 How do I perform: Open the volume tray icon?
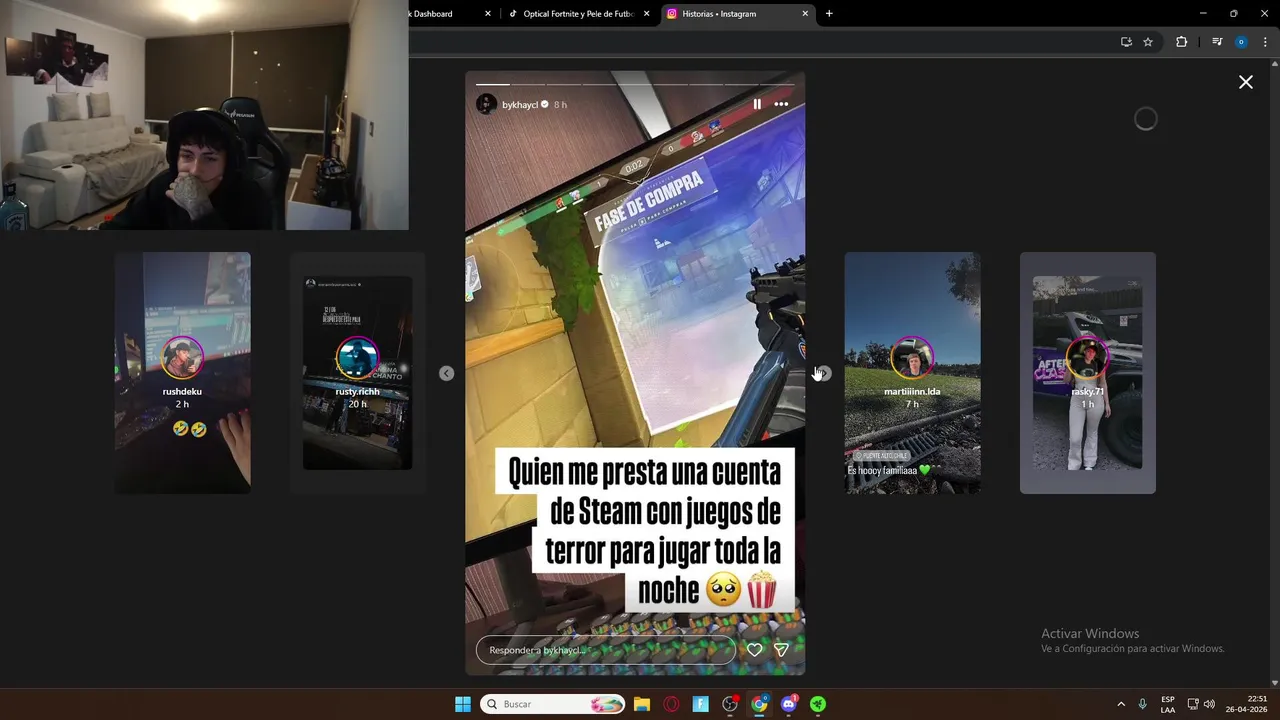coord(1209,704)
